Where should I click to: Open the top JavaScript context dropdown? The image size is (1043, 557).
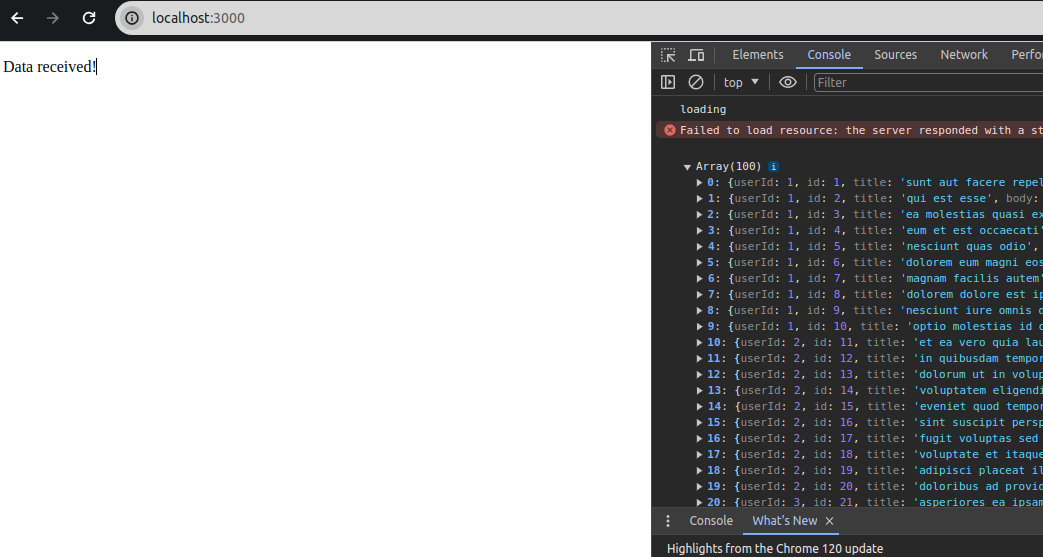741,83
